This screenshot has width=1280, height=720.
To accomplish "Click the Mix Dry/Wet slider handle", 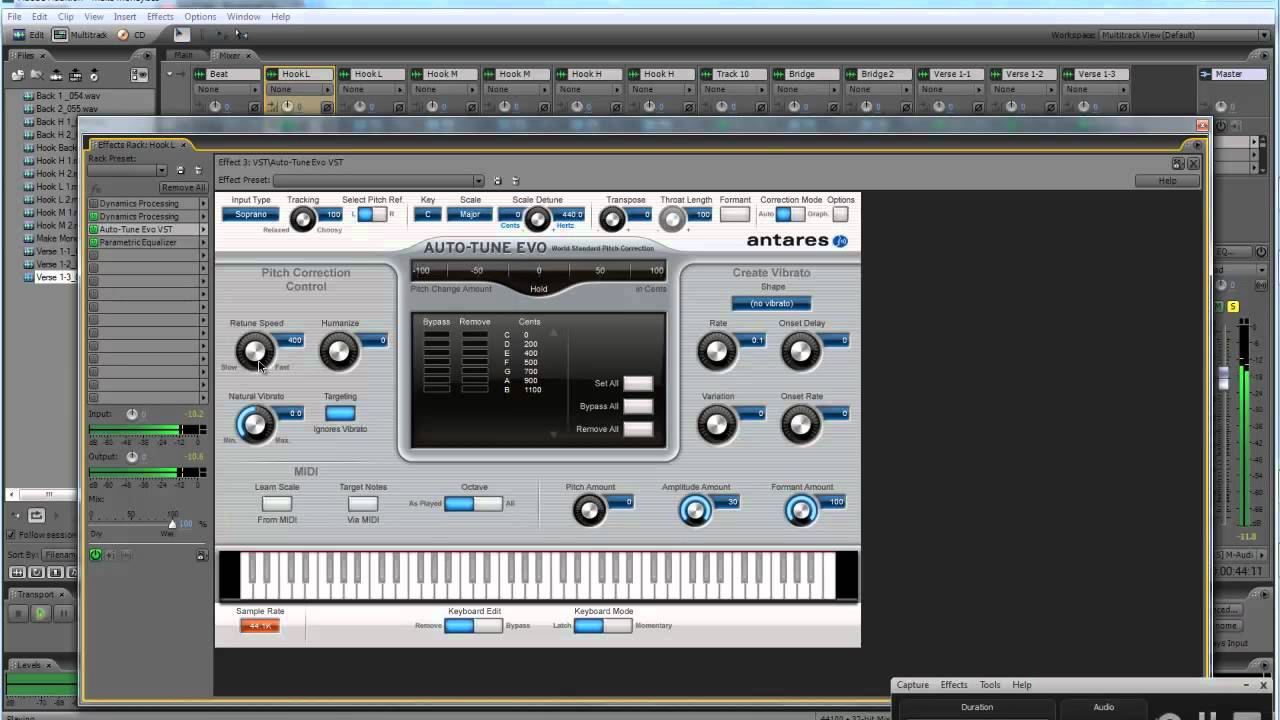I will coord(172,523).
